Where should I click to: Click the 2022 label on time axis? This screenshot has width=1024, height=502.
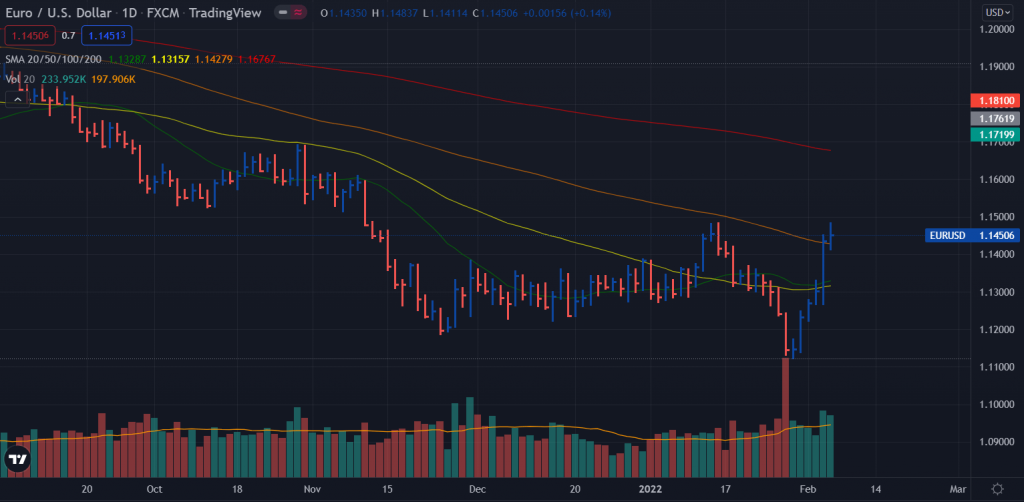click(649, 488)
